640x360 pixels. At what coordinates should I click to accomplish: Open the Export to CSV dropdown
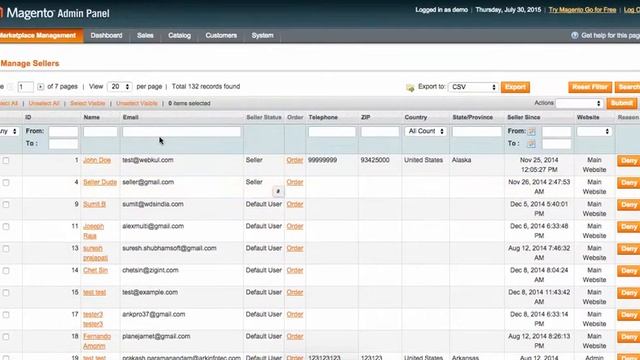[473, 87]
